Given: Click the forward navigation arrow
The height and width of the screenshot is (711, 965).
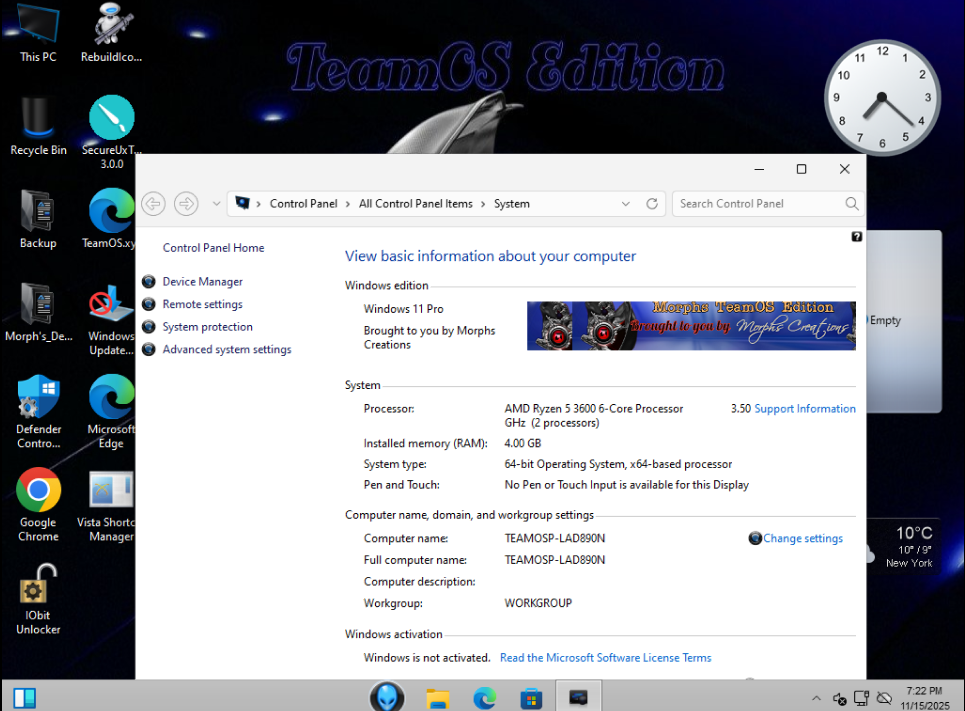Looking at the screenshot, I should pyautogui.click(x=186, y=204).
